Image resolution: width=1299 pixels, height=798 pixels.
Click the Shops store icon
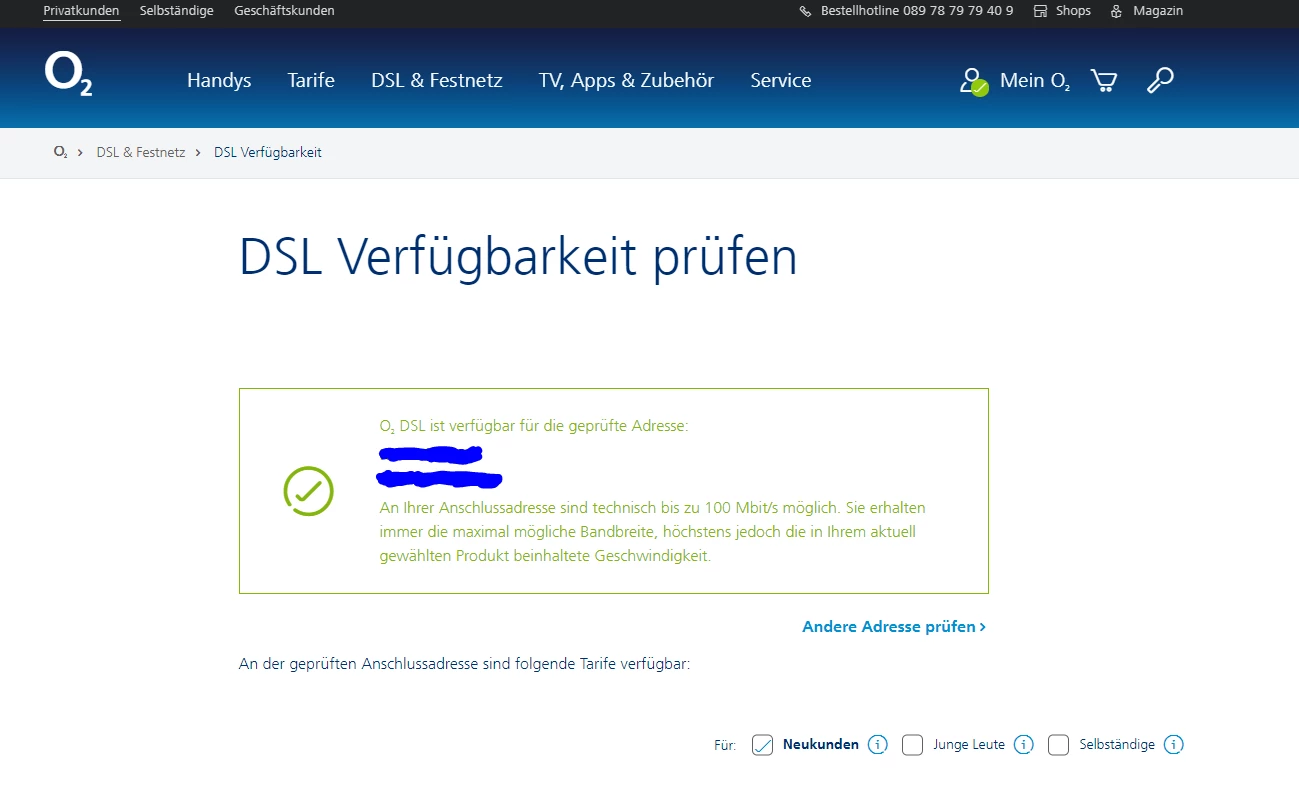pyautogui.click(x=1040, y=11)
